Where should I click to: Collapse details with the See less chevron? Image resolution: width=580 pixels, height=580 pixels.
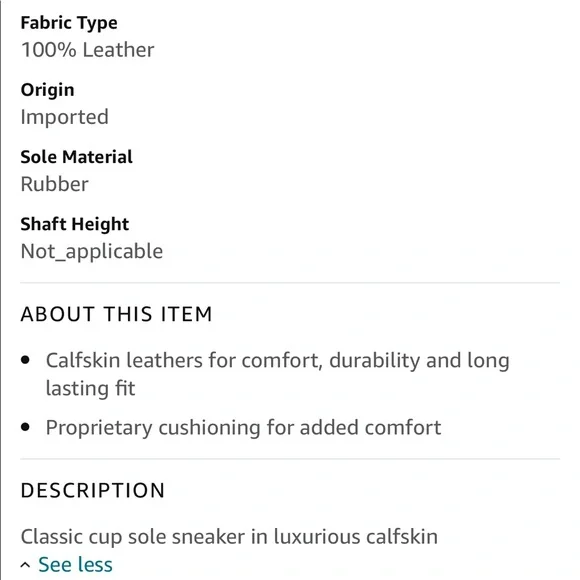pos(25,565)
